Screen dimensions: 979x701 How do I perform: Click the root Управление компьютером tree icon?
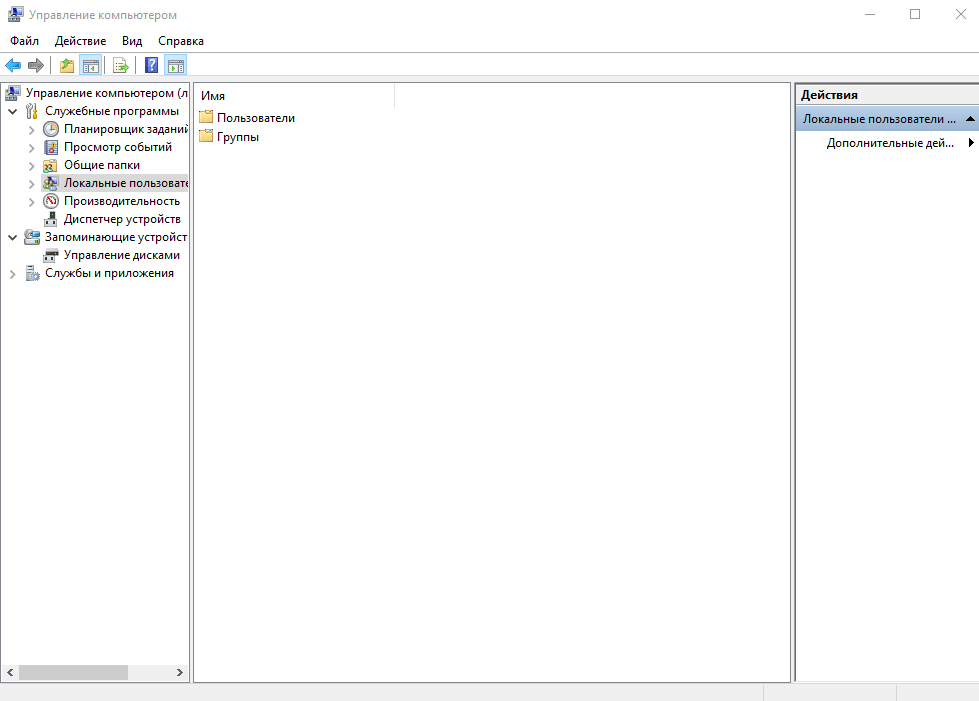pyautogui.click(x=12, y=93)
